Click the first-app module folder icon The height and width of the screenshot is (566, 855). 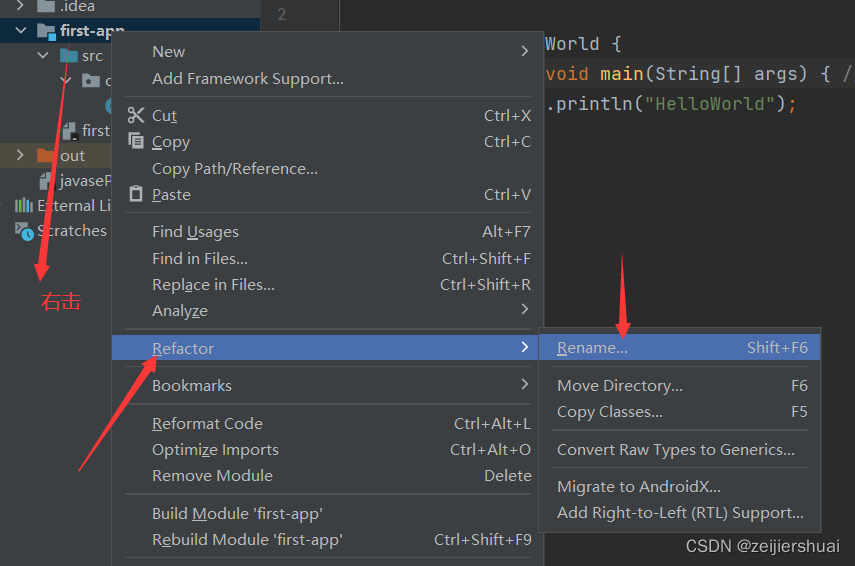pyautogui.click(x=46, y=32)
